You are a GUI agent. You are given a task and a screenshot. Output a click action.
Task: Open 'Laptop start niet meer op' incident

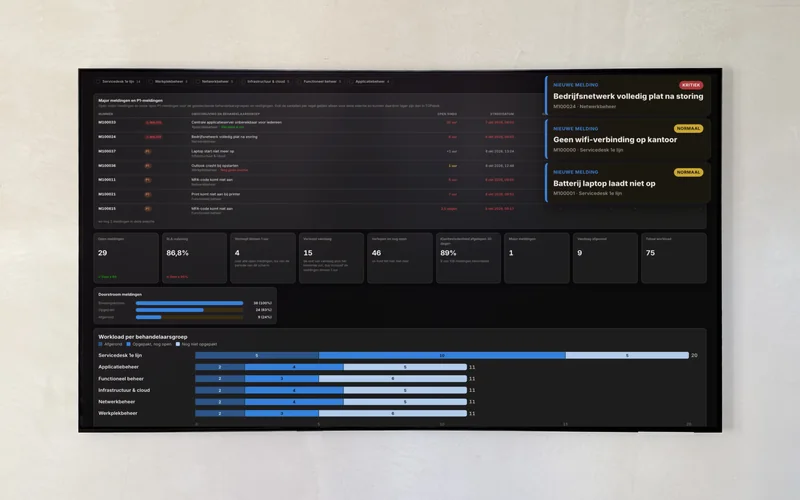pyautogui.click(x=213, y=151)
